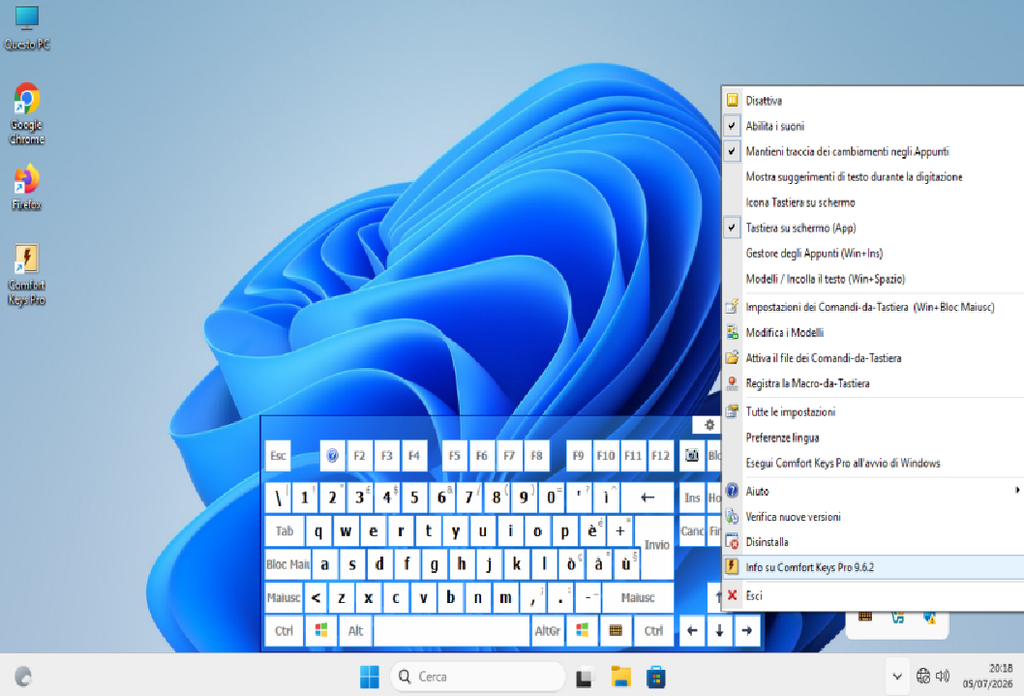Open Modelli / Incolla il testo (Win+Spazio)
1024x696 pixels.
click(873, 279)
